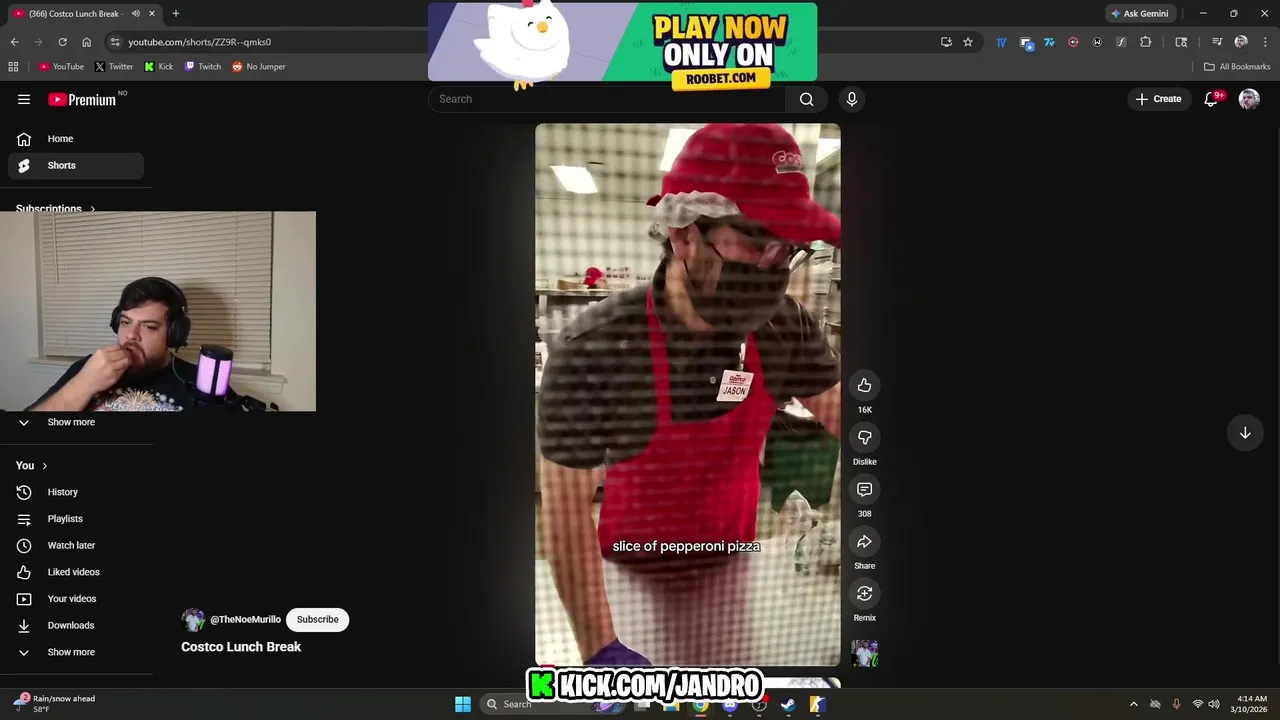Click the YouTube Premium logo
The height and width of the screenshot is (720, 1280).
pyautogui.click(x=82, y=99)
